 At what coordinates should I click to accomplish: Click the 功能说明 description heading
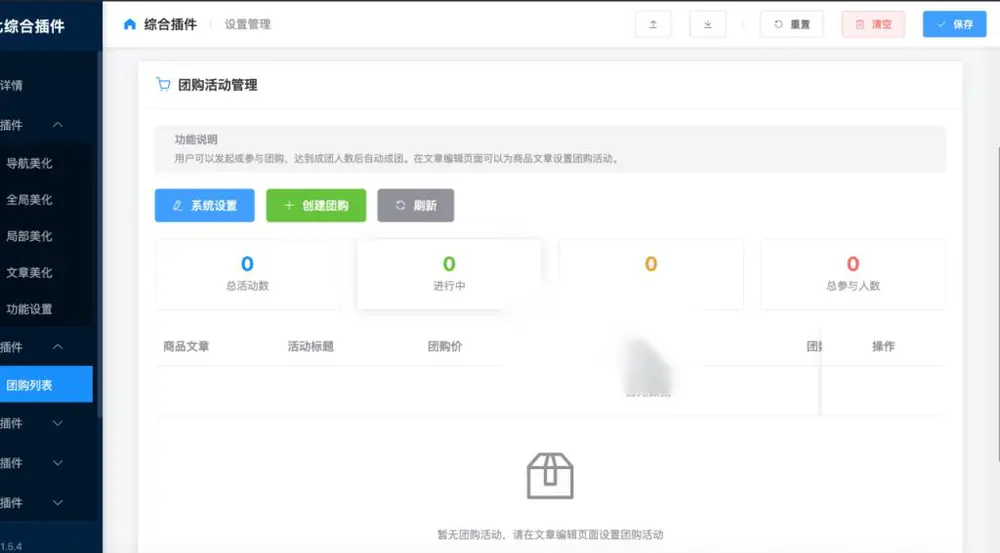(196, 139)
